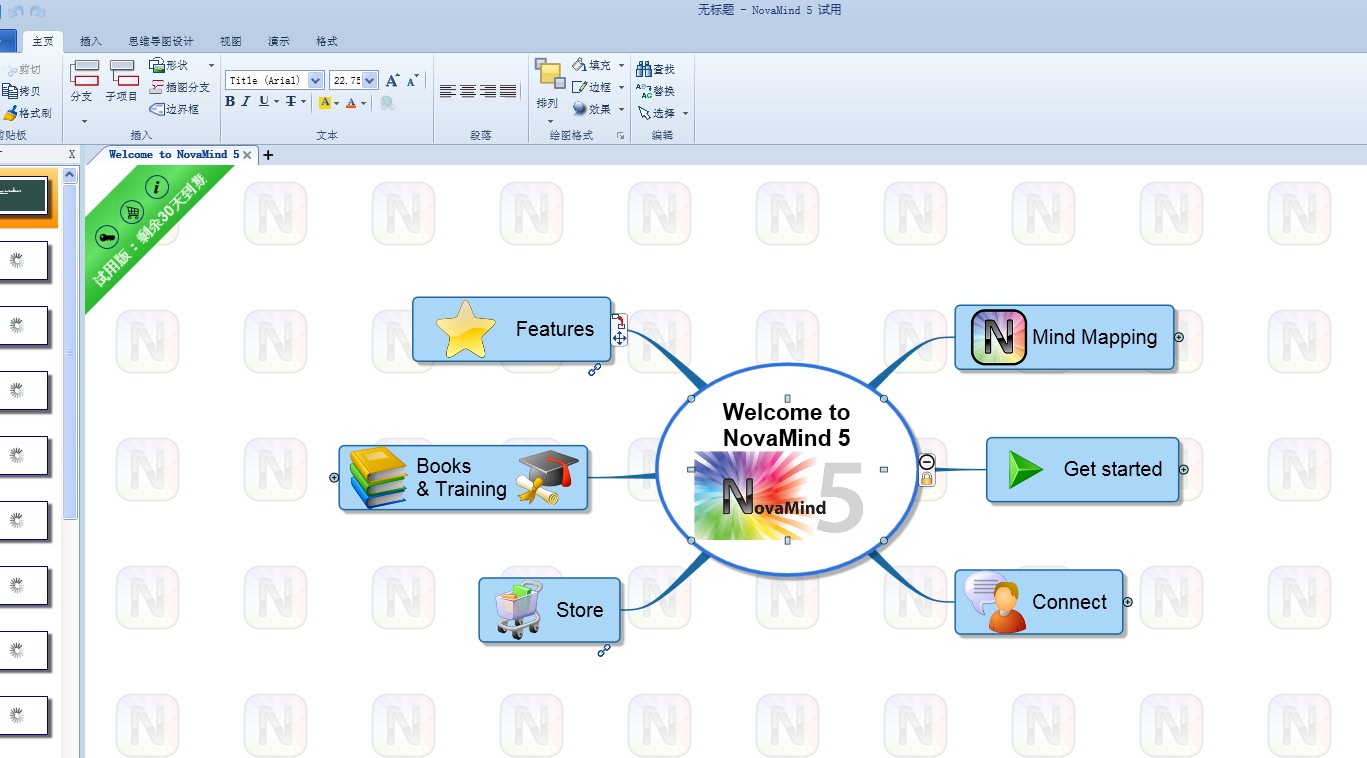The image size is (1367, 758).
Task: Close the Welcome to NovaMind 5 tab
Action: coord(247,155)
